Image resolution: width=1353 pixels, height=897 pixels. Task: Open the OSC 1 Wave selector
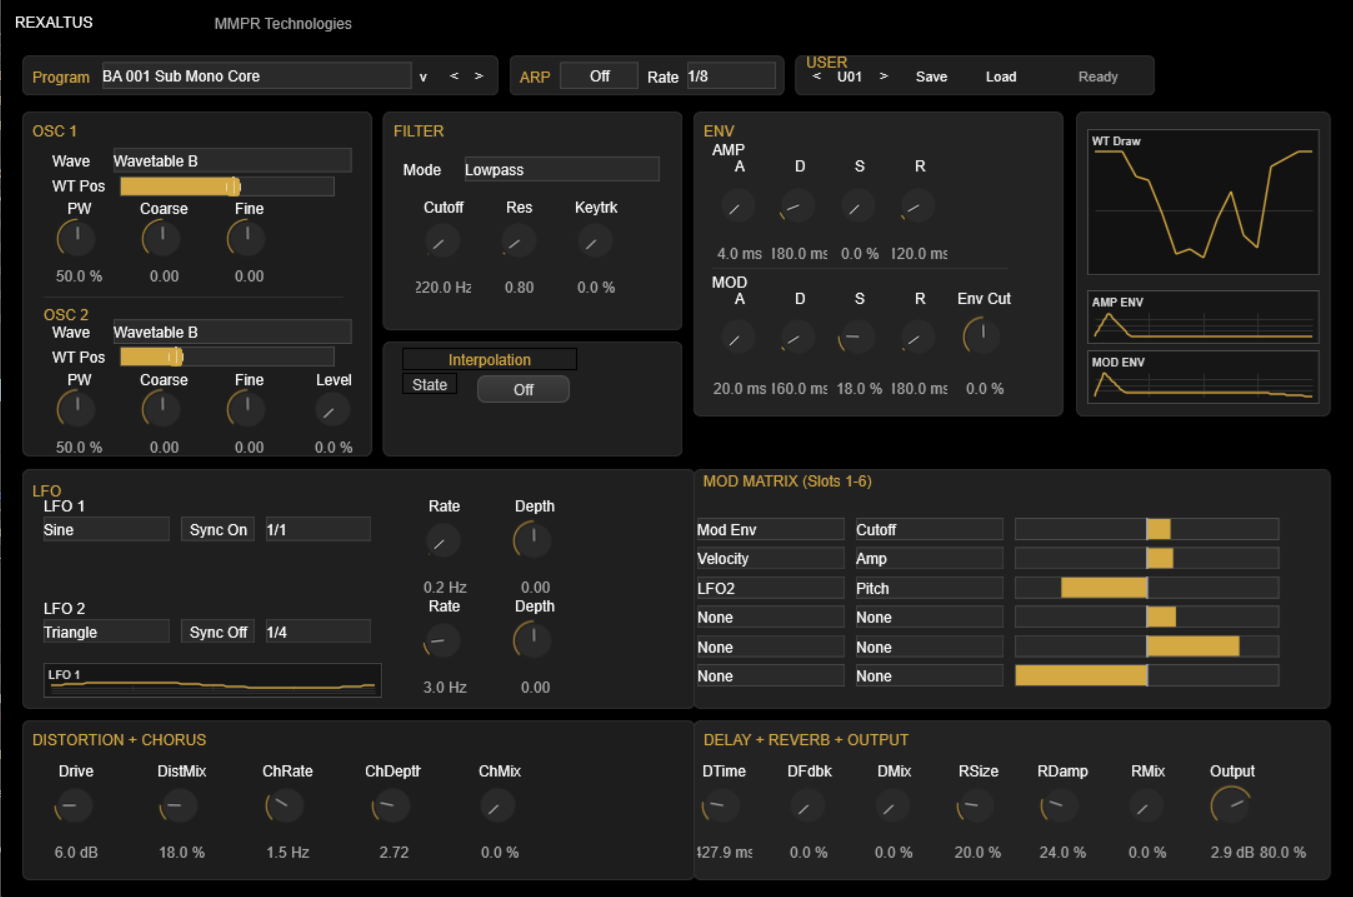click(x=231, y=160)
